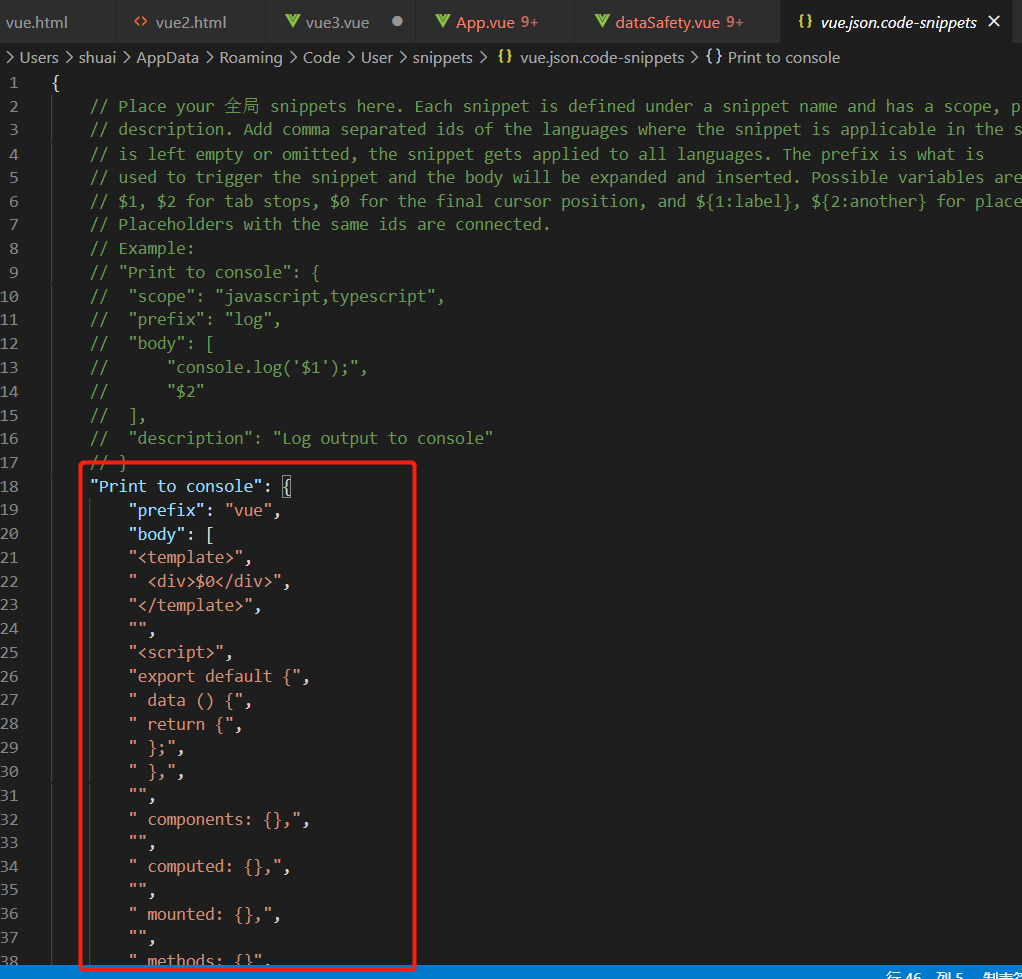Click the comment "Log output to console" on line 16

383,439
